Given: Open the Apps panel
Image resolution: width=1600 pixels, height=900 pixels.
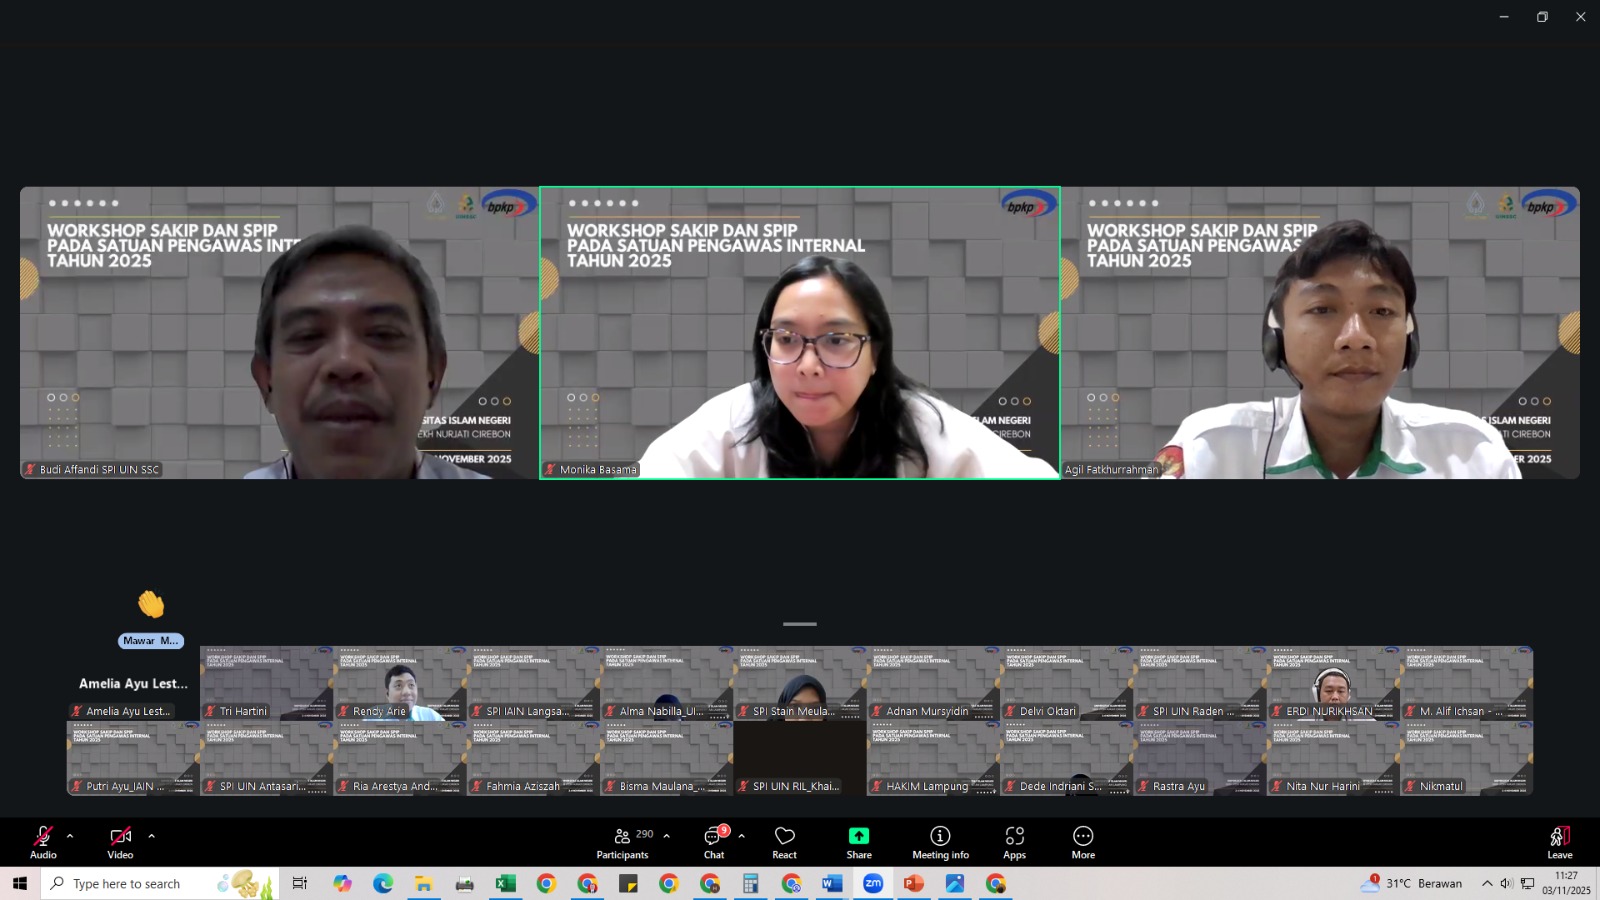Looking at the screenshot, I should (1014, 841).
